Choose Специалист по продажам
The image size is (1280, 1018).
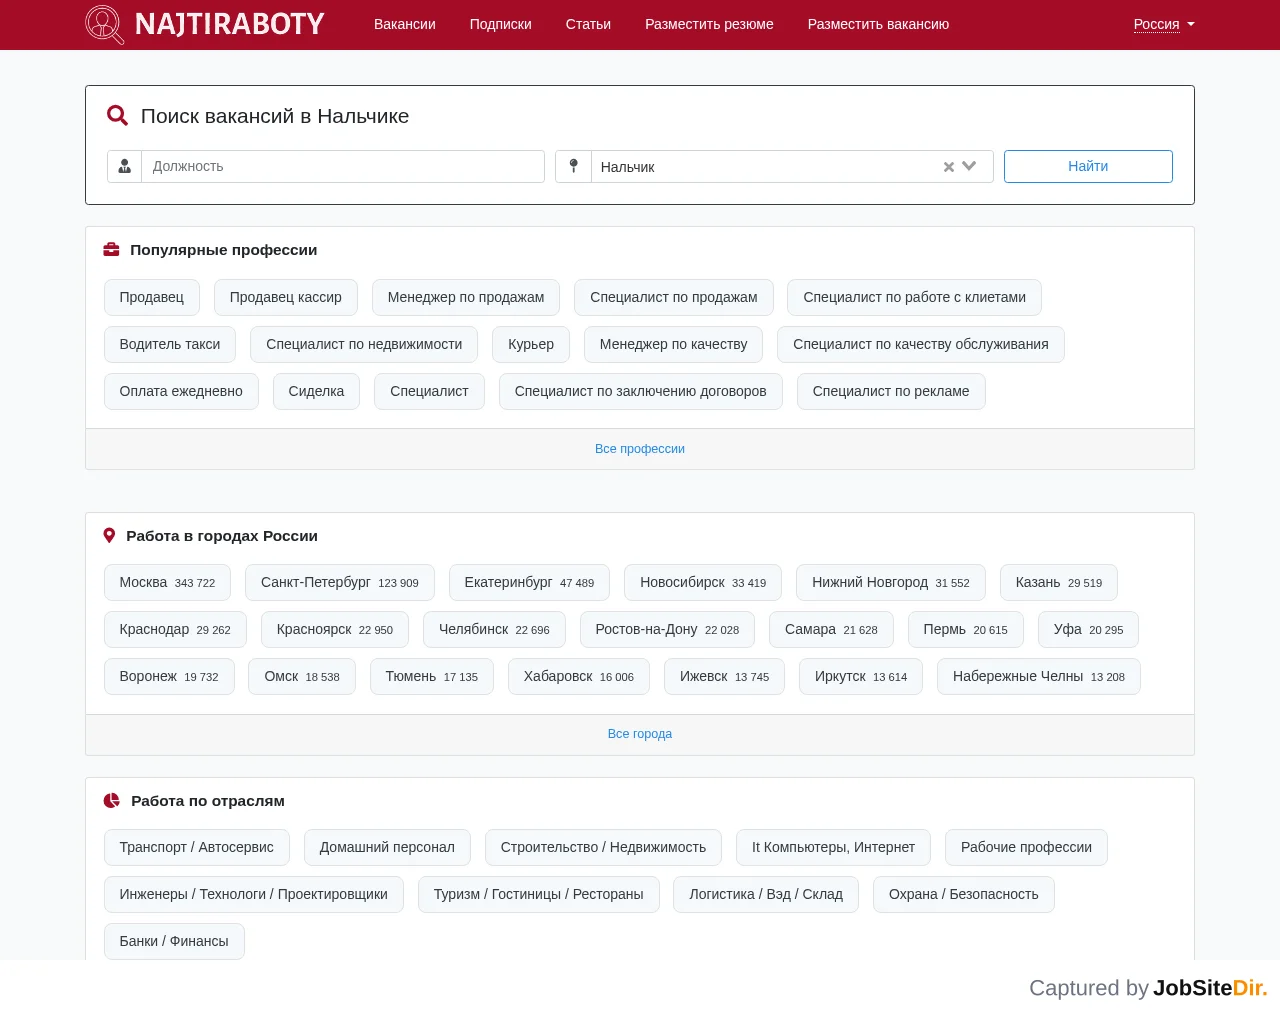pyautogui.click(x=674, y=297)
